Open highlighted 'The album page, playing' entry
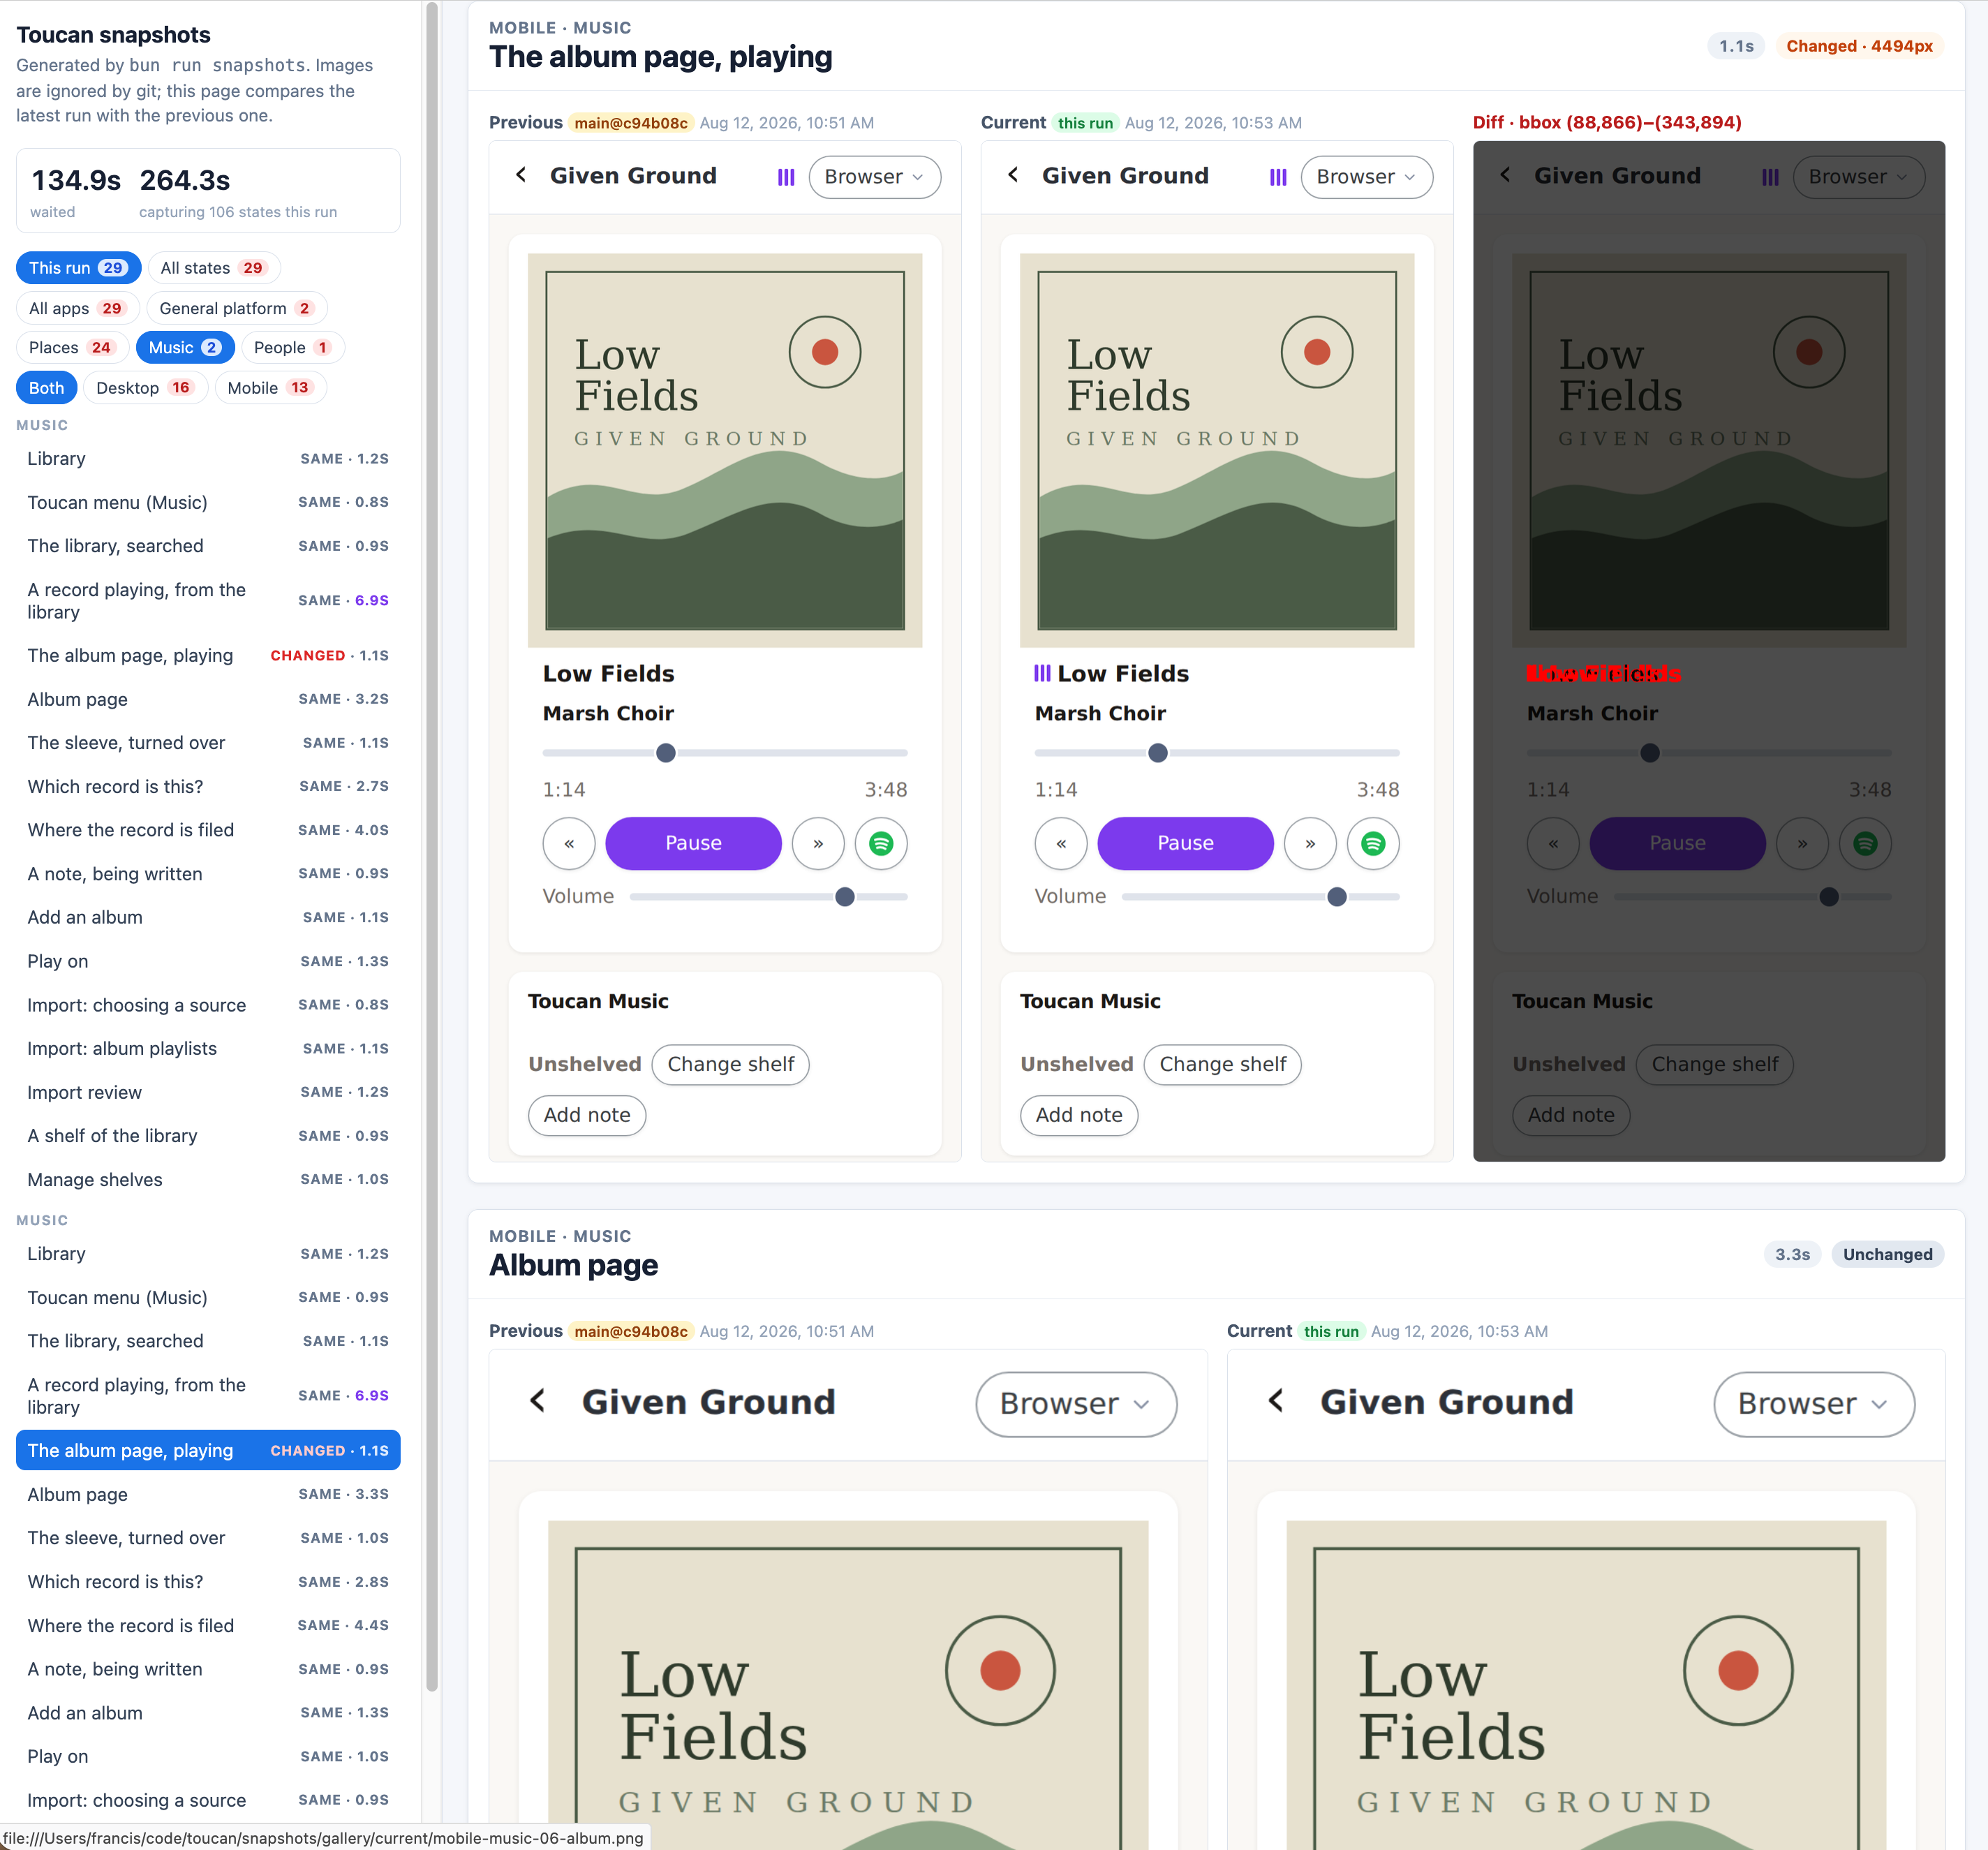 click(208, 1450)
